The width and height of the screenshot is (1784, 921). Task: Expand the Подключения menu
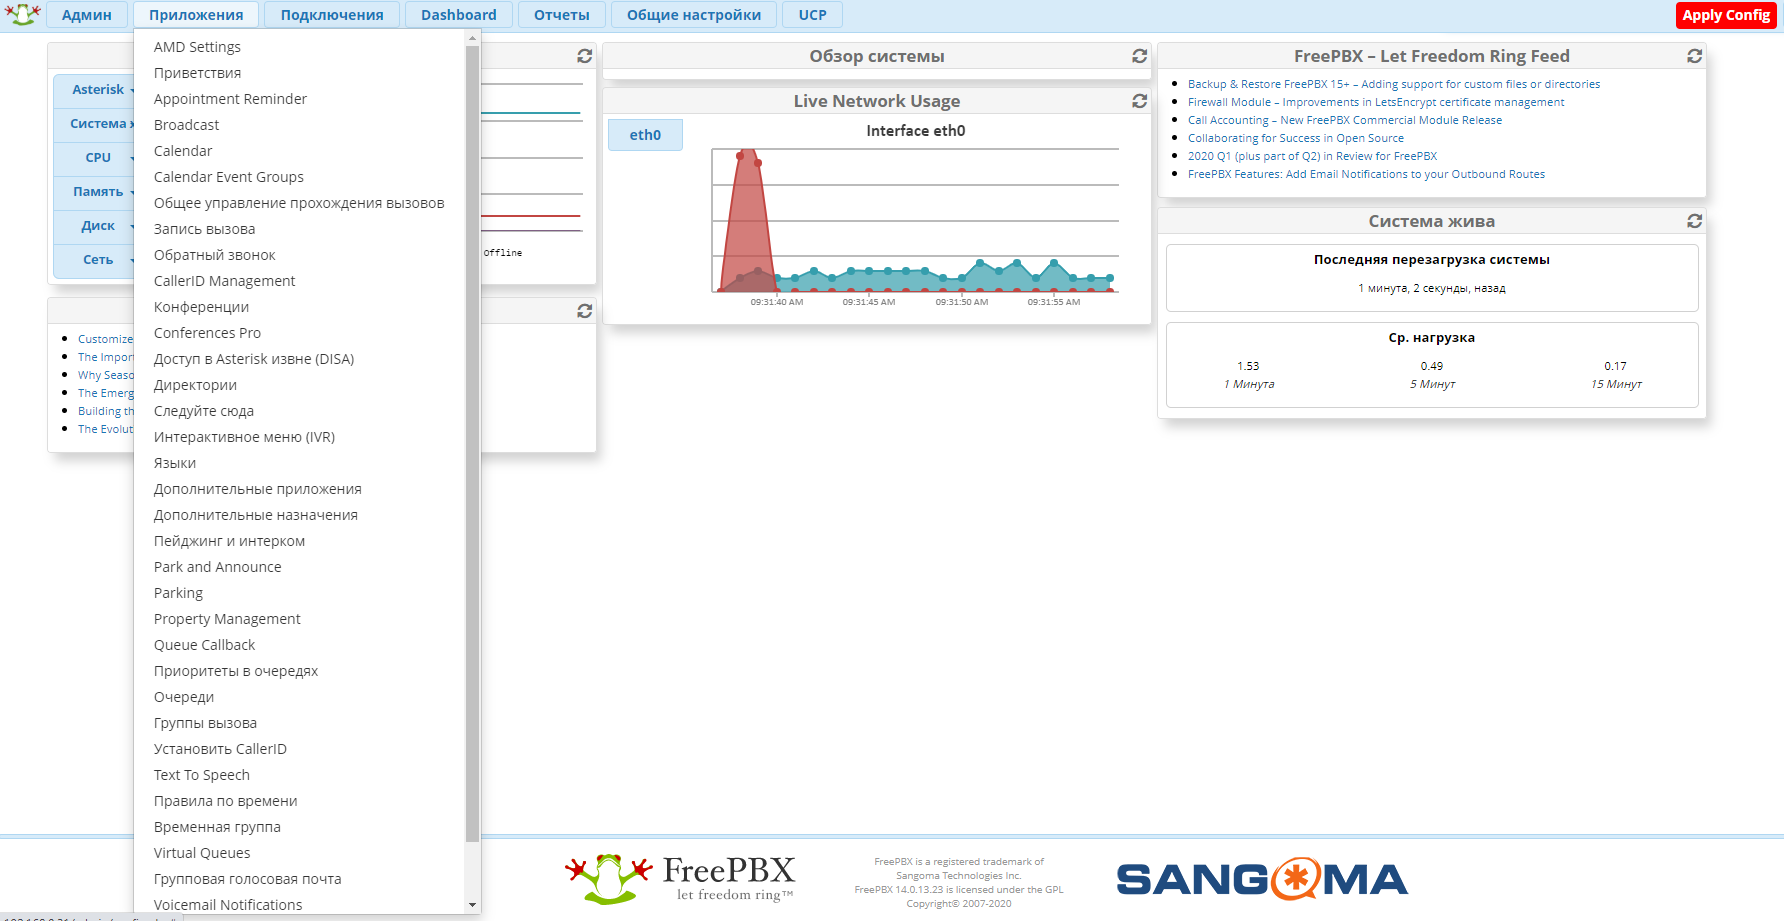click(331, 15)
